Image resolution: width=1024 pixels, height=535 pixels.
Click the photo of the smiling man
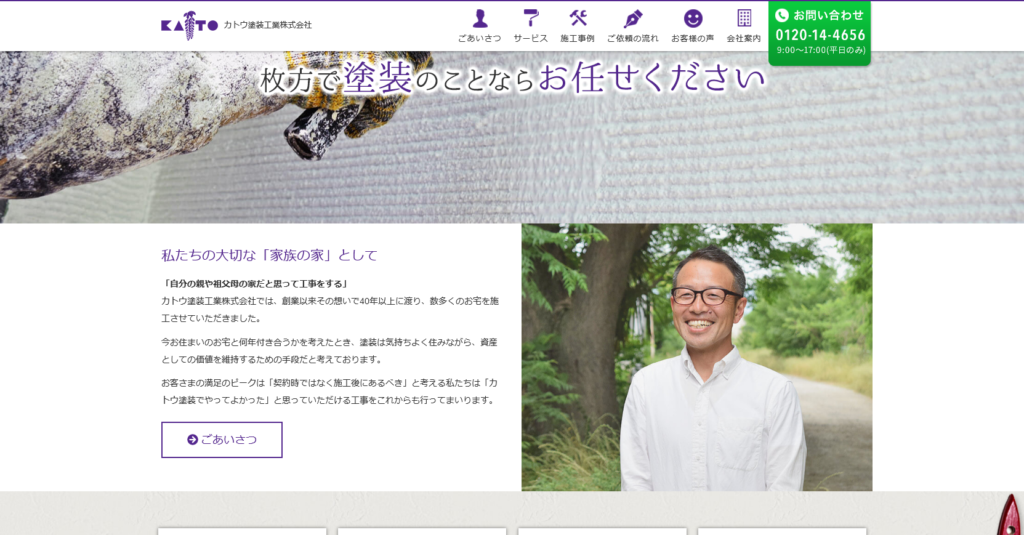697,357
